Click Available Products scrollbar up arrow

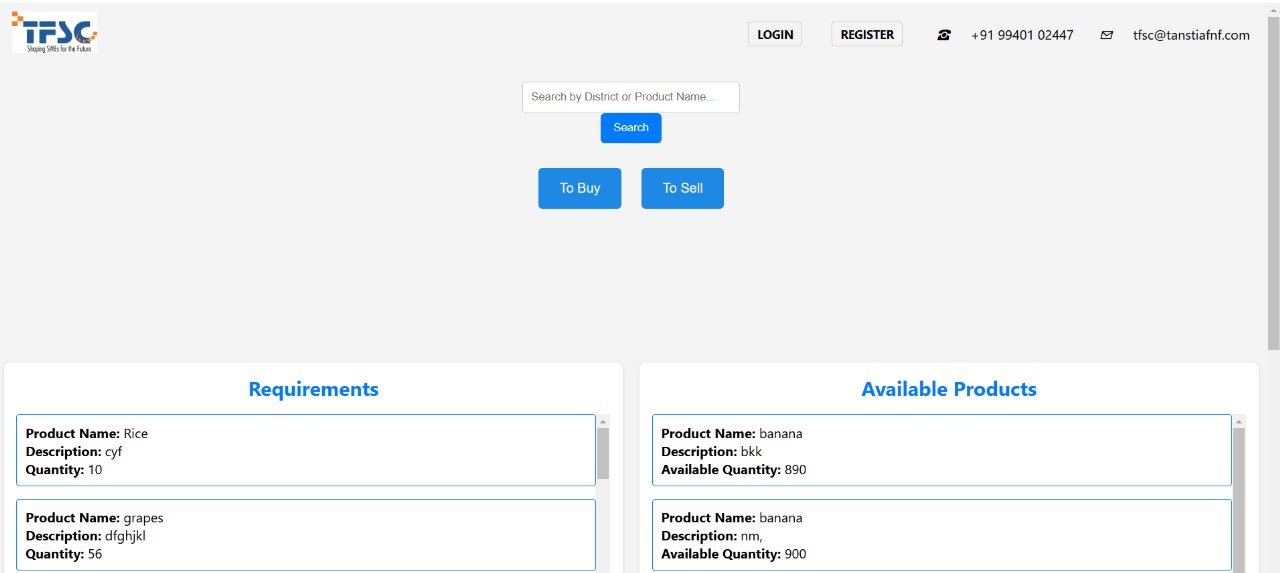pyautogui.click(x=1239, y=422)
